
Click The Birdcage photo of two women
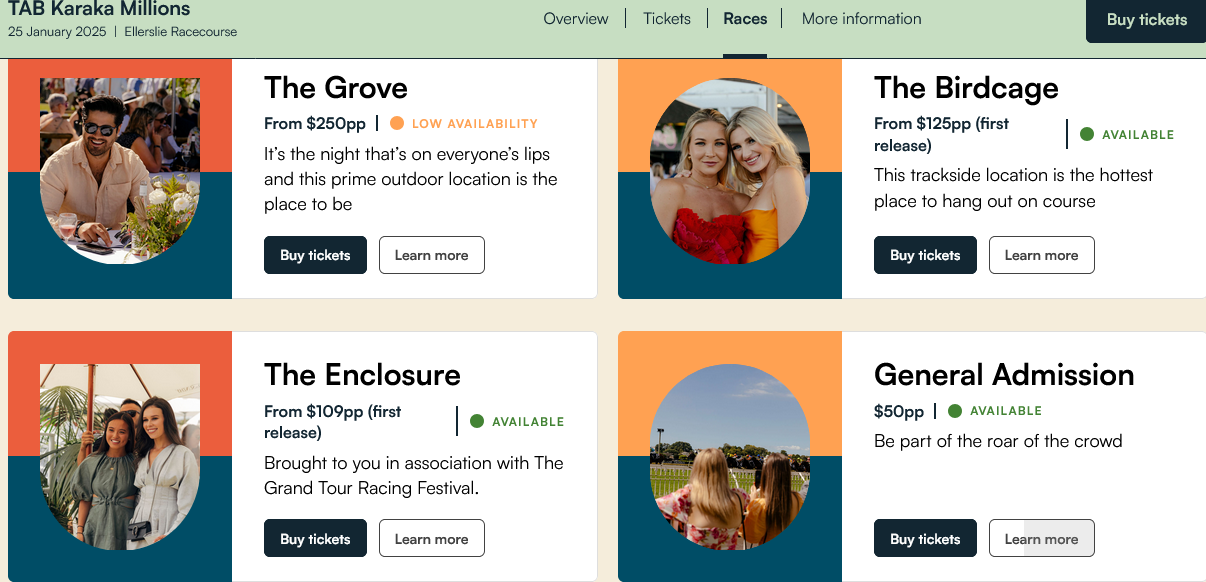pyautogui.click(x=730, y=171)
